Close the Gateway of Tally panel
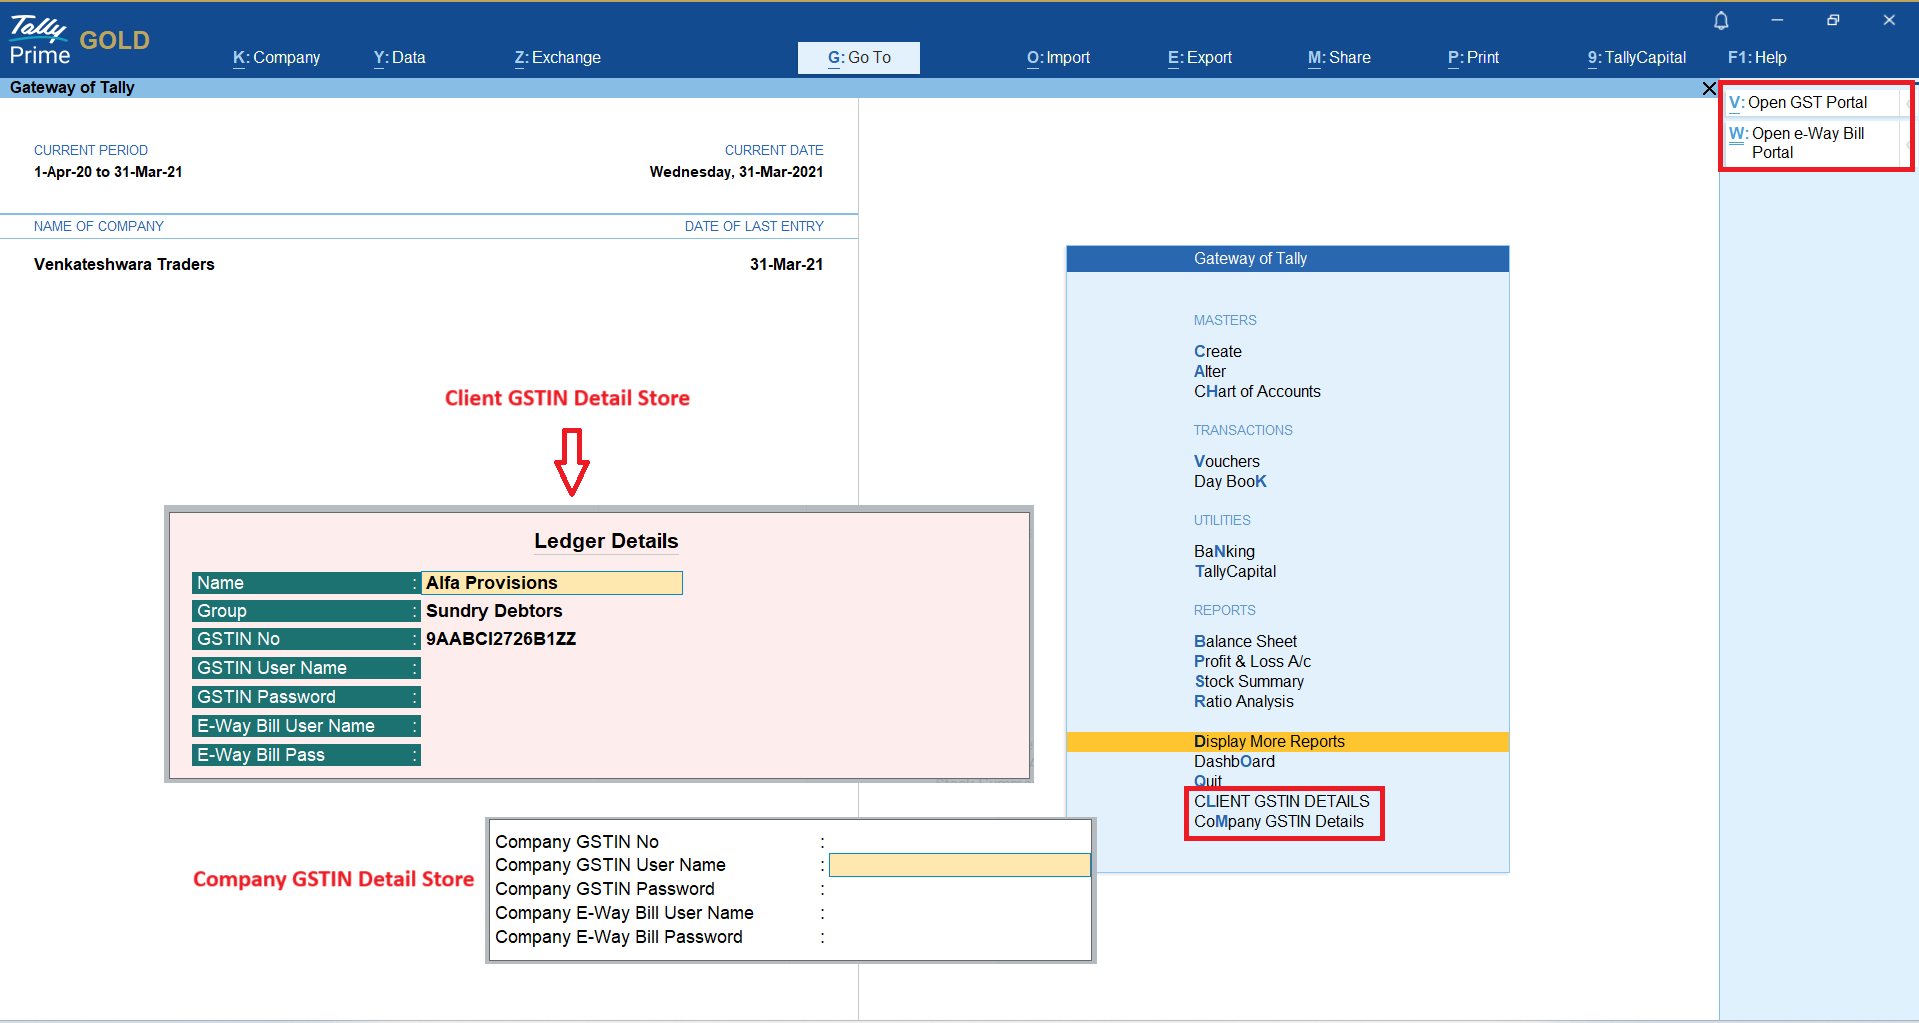 point(1709,89)
